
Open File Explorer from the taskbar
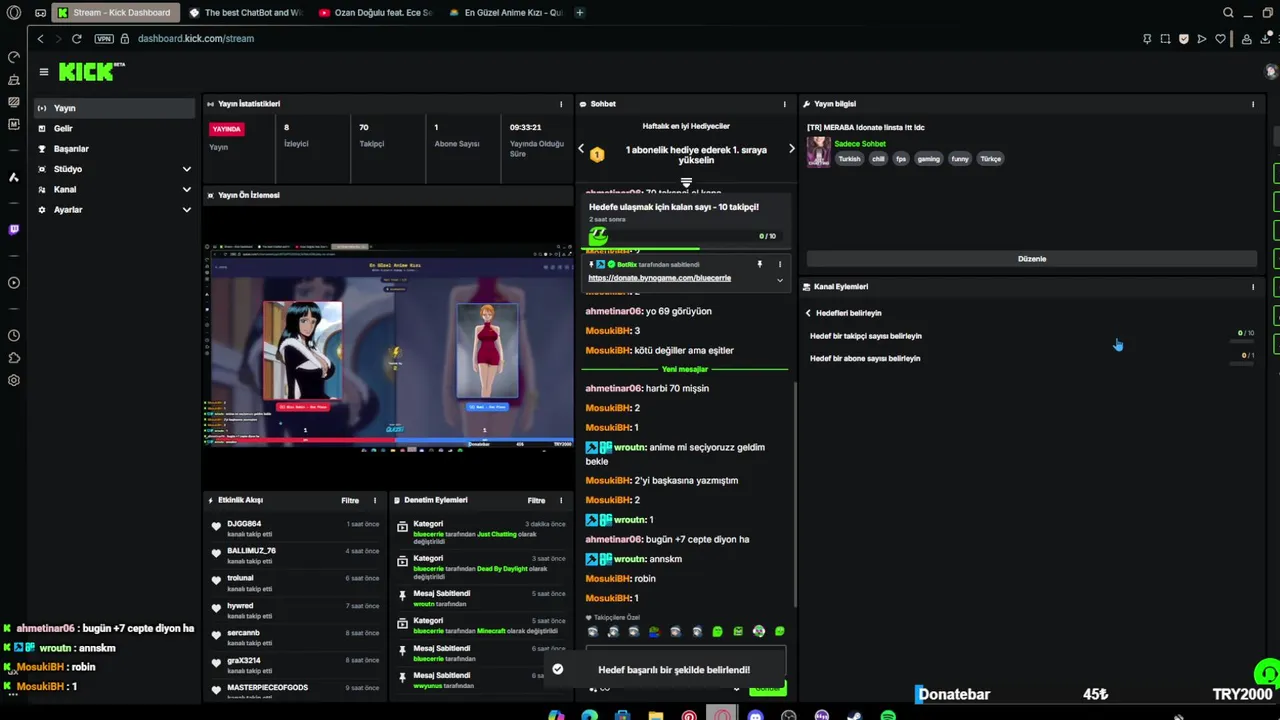click(x=656, y=714)
